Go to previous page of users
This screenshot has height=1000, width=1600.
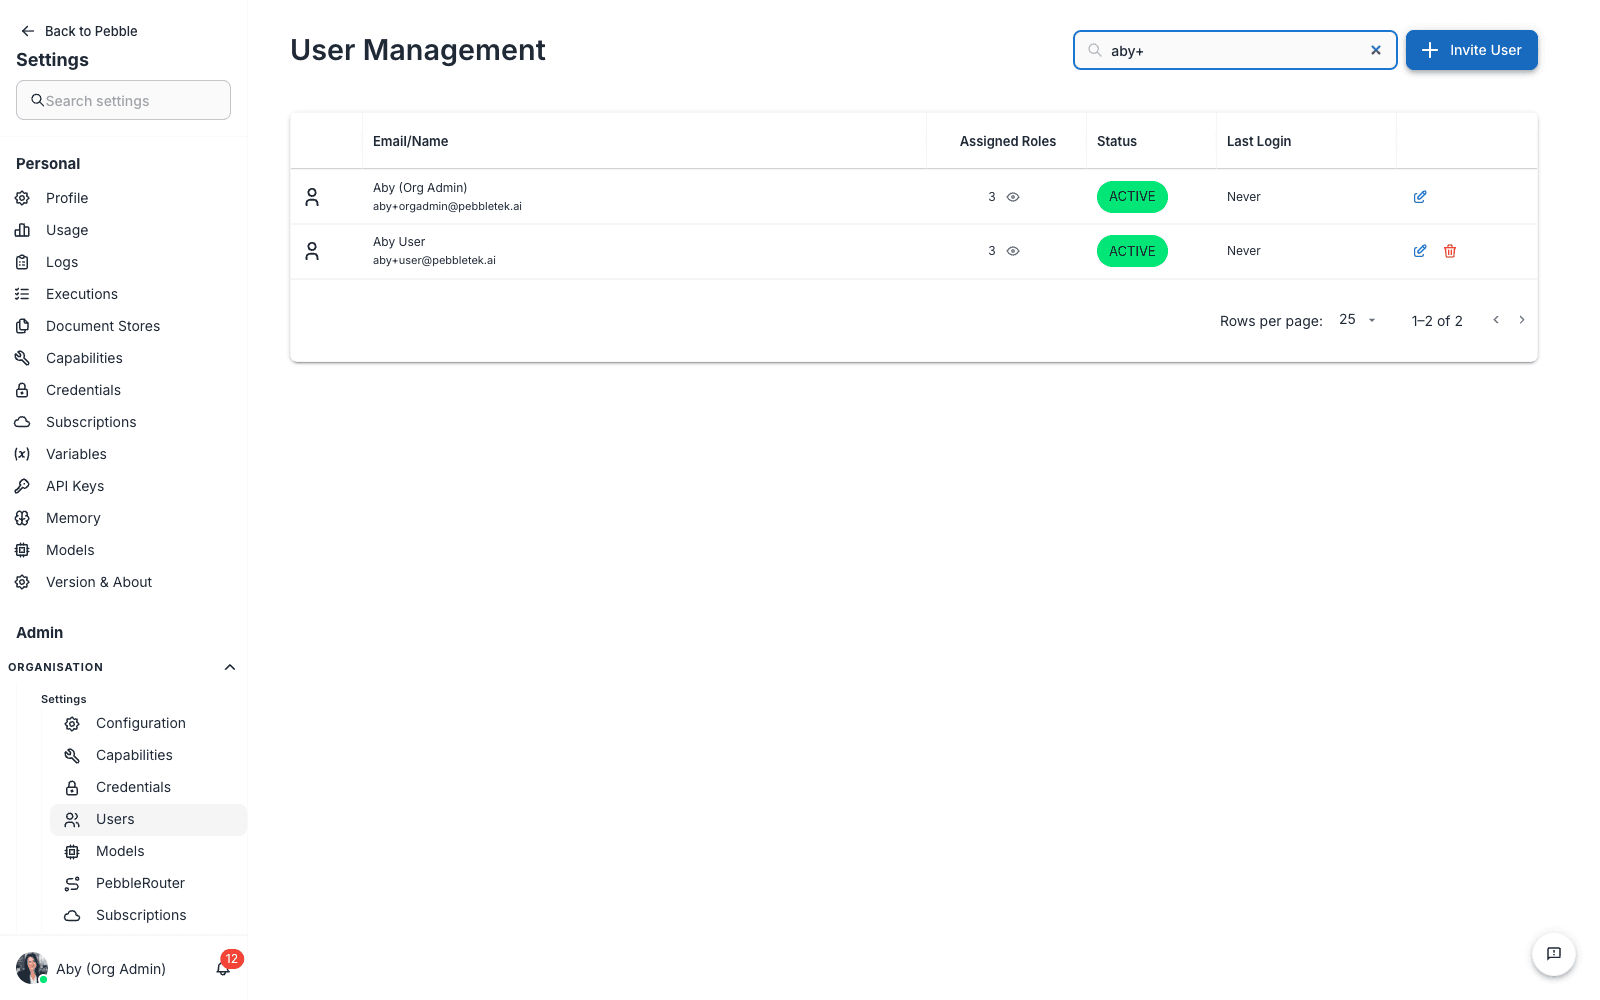[x=1496, y=320]
